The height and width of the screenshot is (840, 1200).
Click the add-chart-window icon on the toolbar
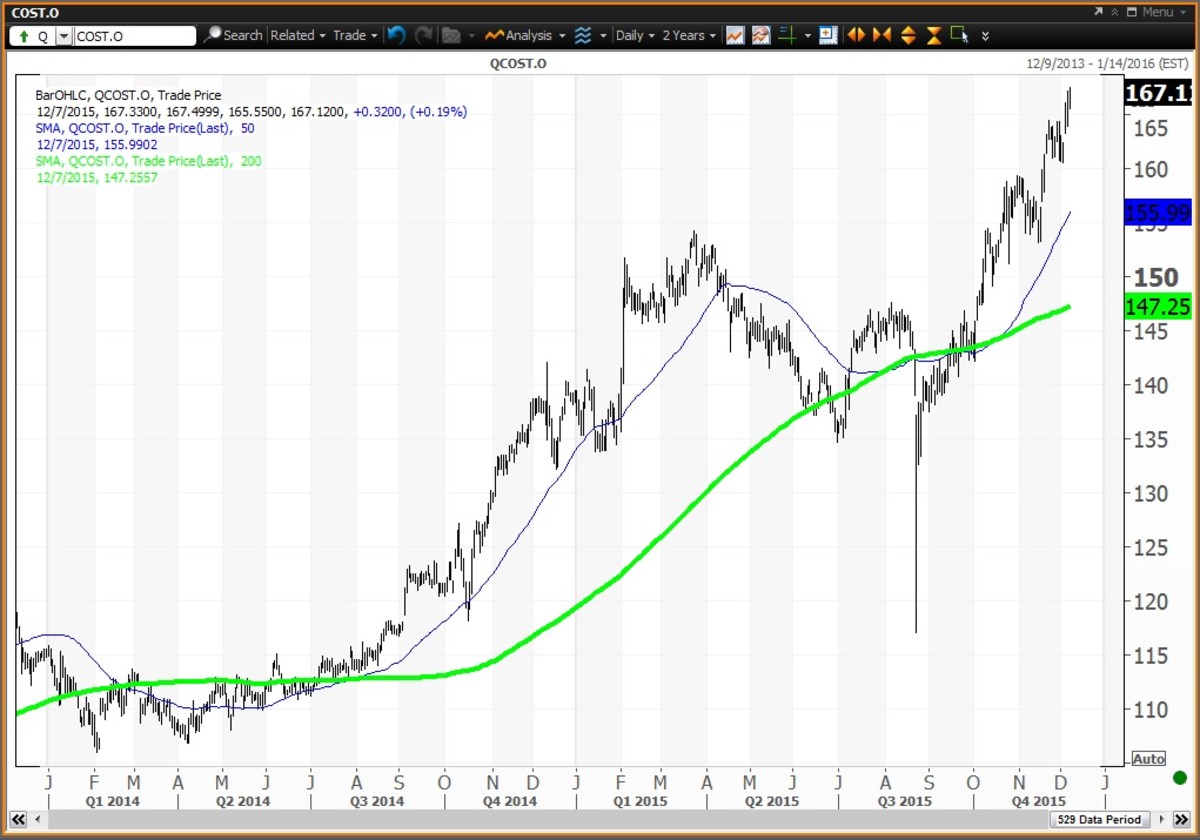pyautogui.click(x=828, y=35)
